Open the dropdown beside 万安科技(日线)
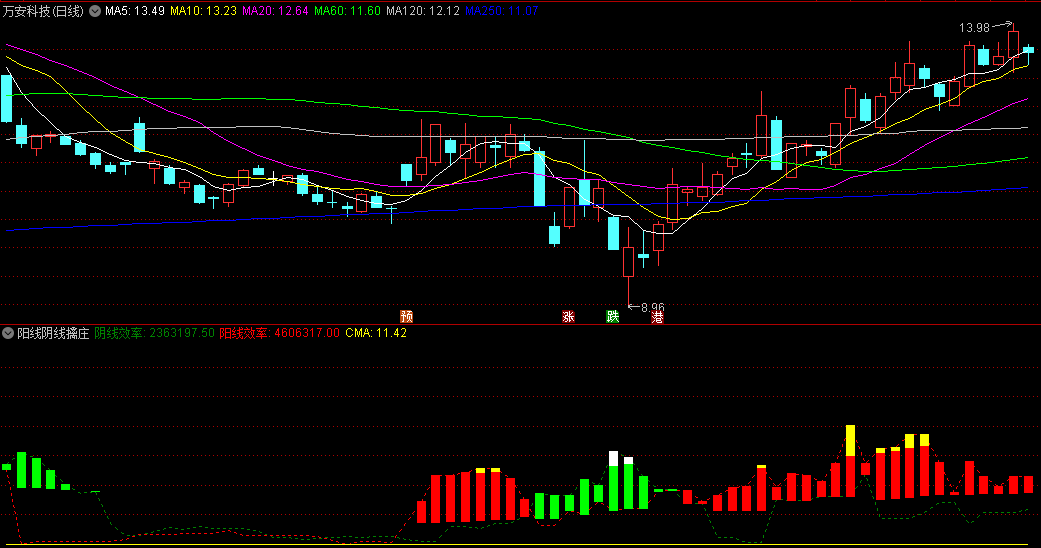Image resolution: width=1041 pixels, height=548 pixels. (x=95, y=11)
